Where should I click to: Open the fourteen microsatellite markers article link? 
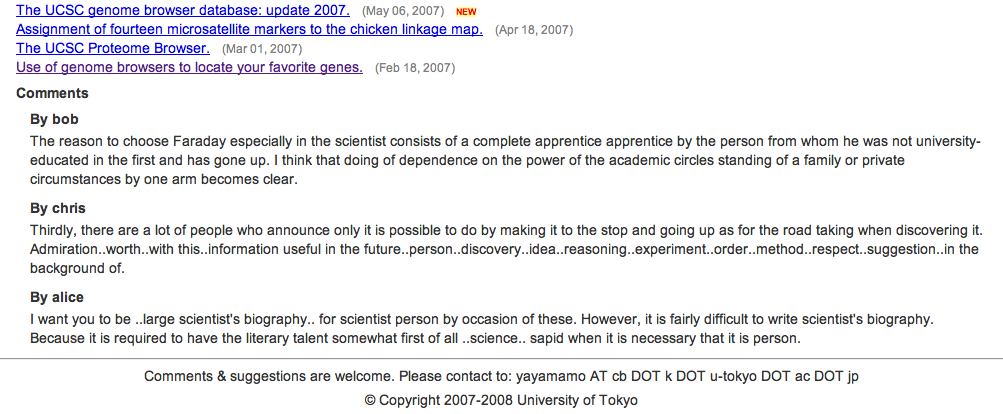tap(249, 29)
